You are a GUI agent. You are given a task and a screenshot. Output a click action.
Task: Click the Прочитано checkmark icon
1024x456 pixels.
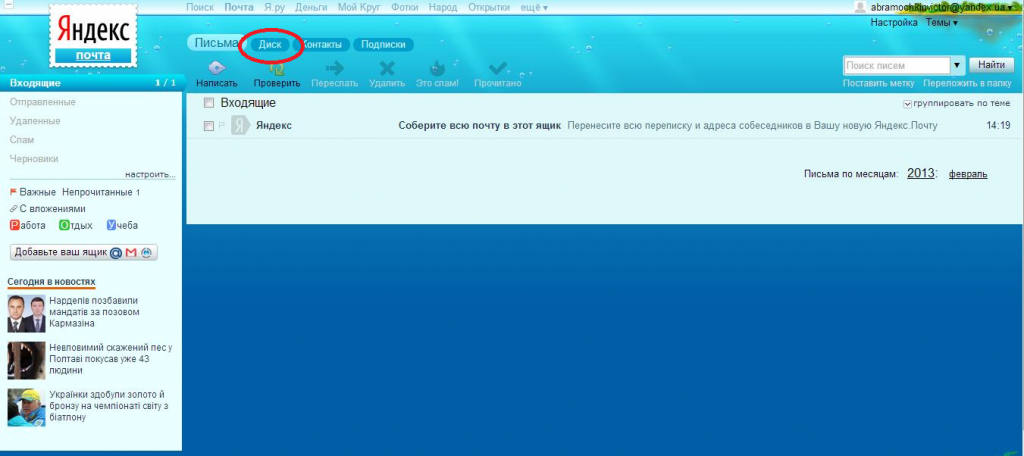coord(498,68)
